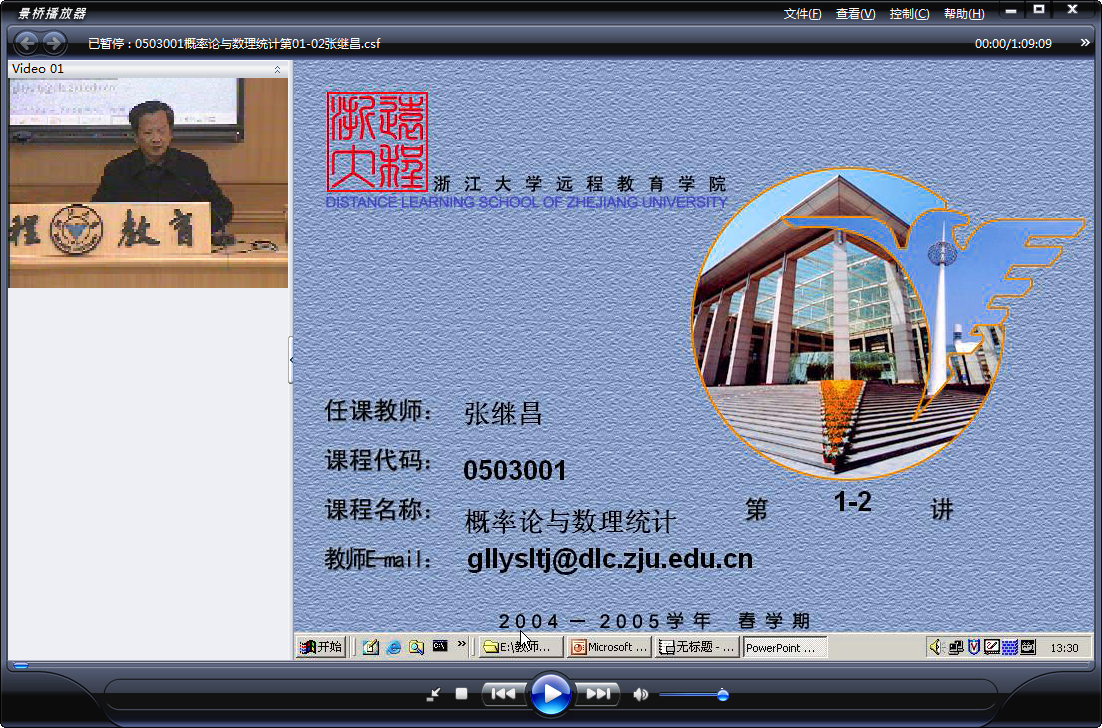Click the circular building photo on slide
Viewport: 1102px width, 728px height.
[850, 323]
